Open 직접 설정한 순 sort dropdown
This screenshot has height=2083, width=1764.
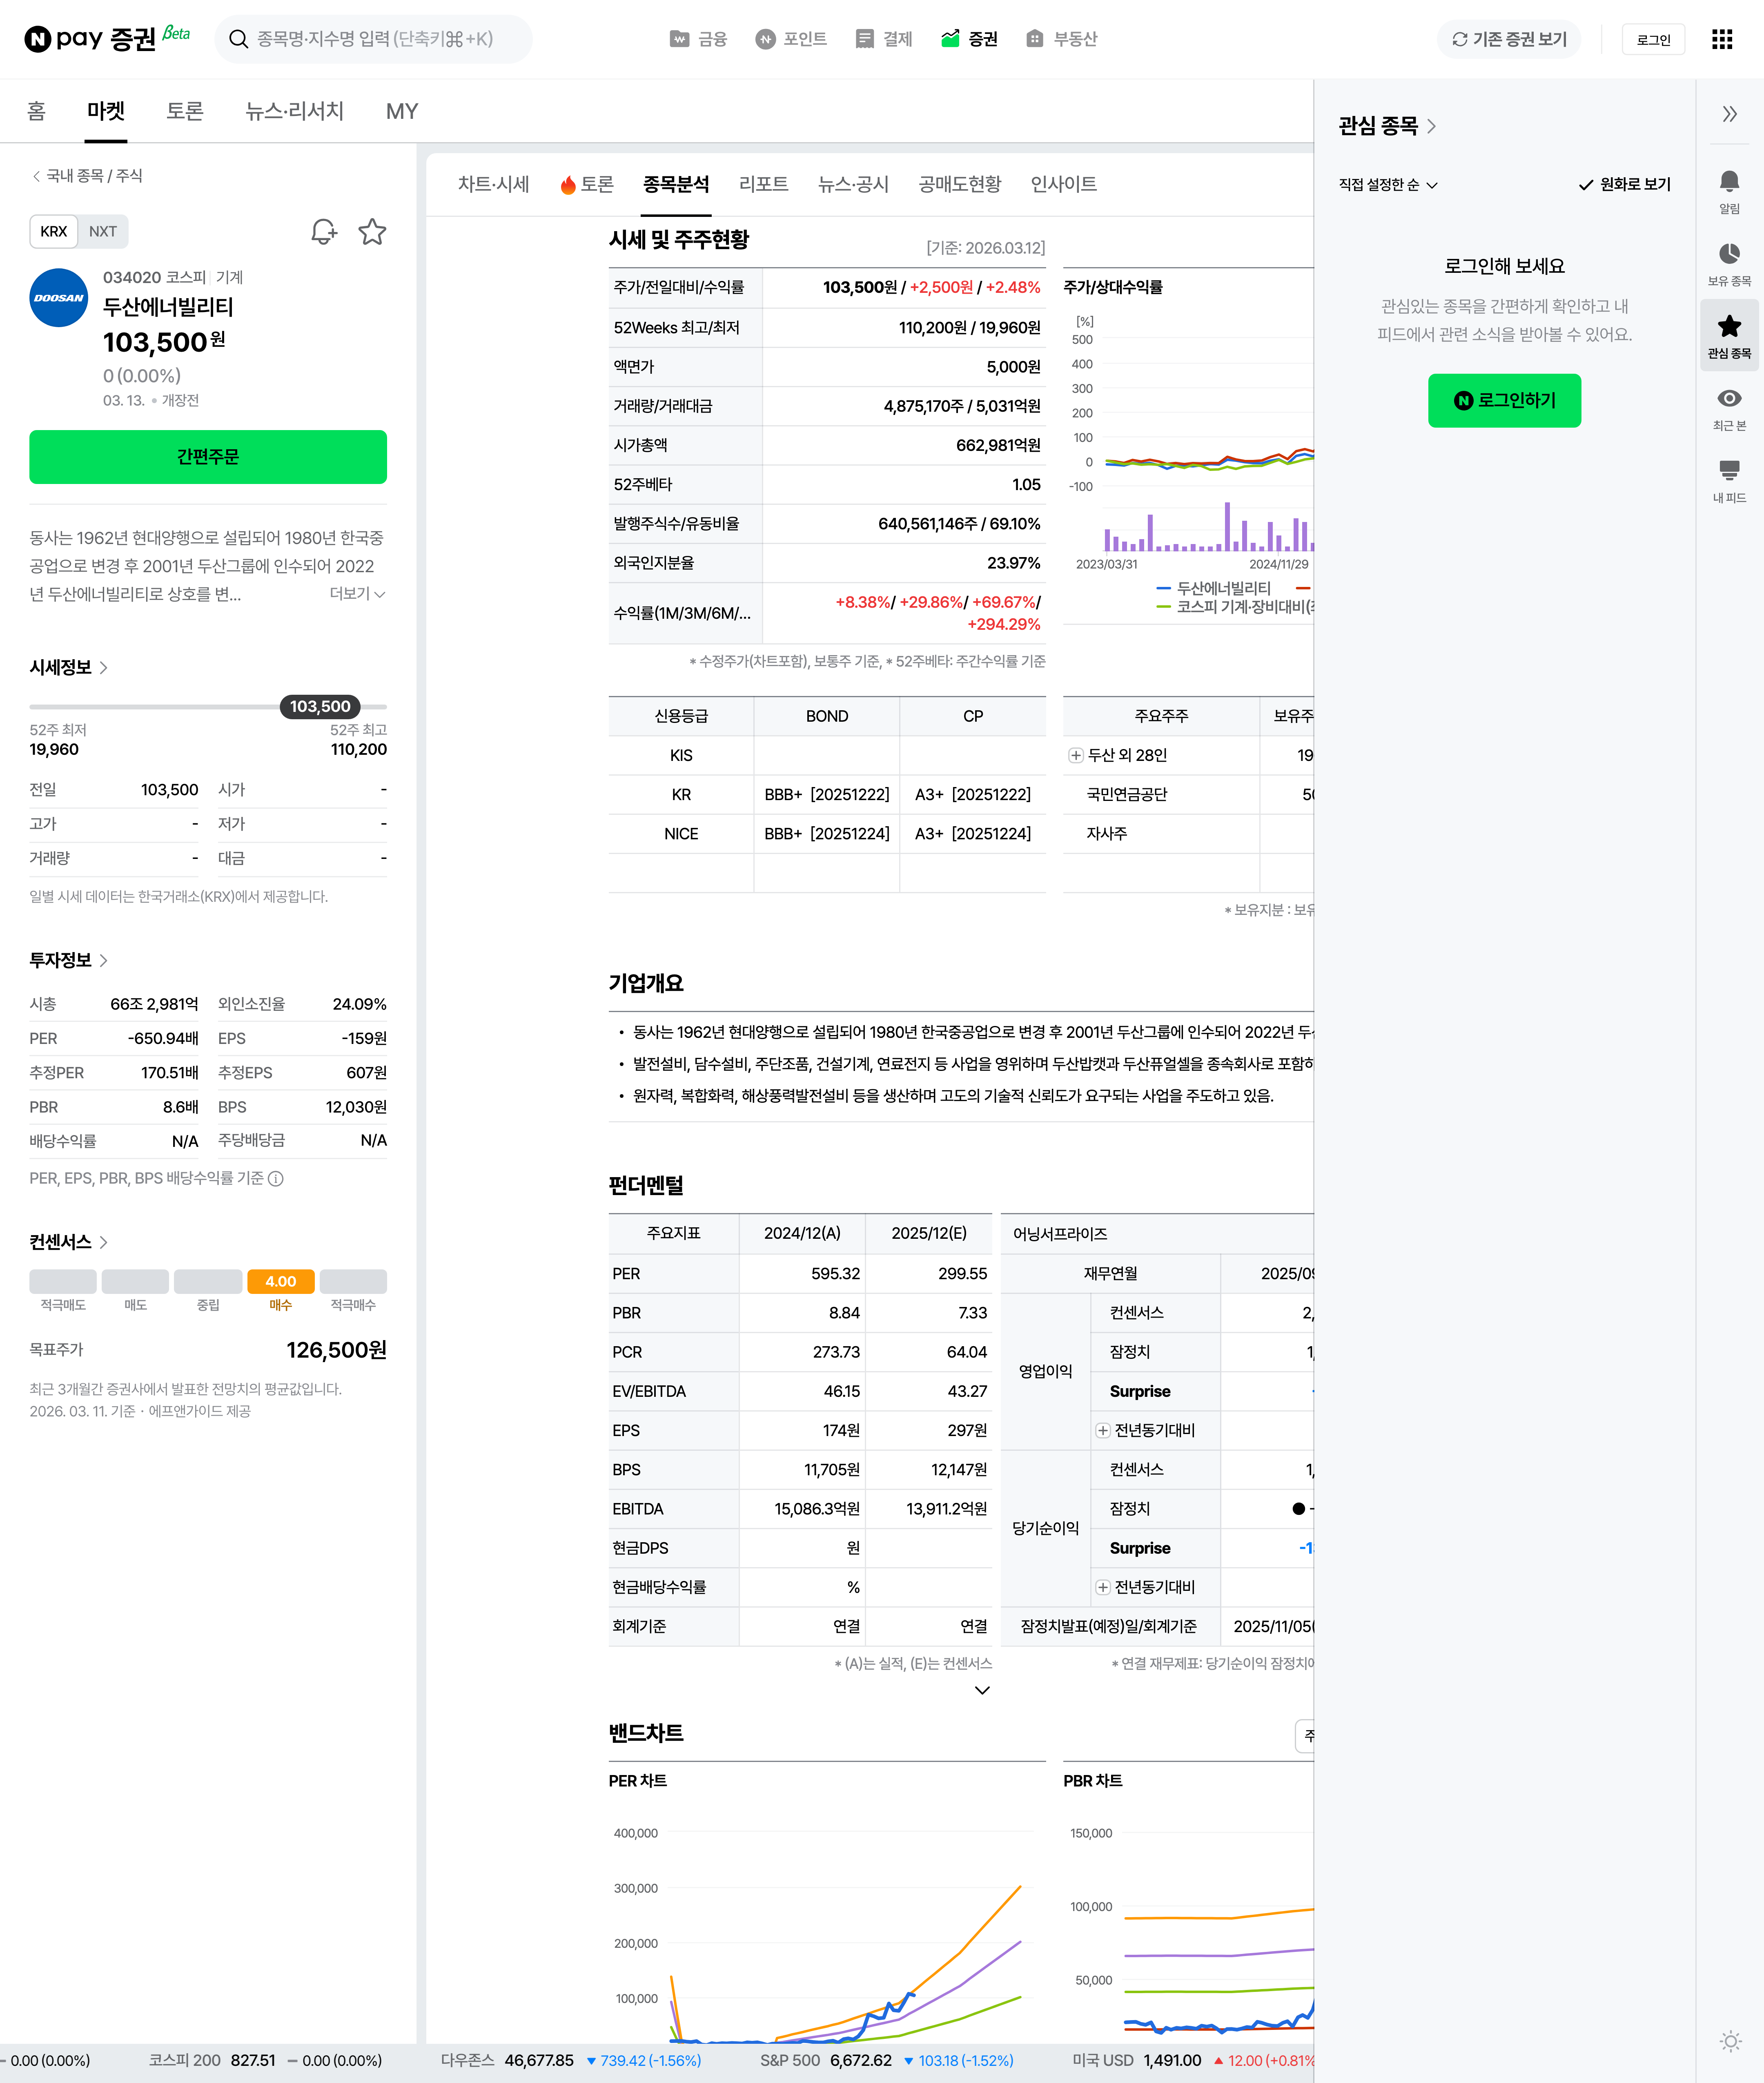tap(1387, 185)
